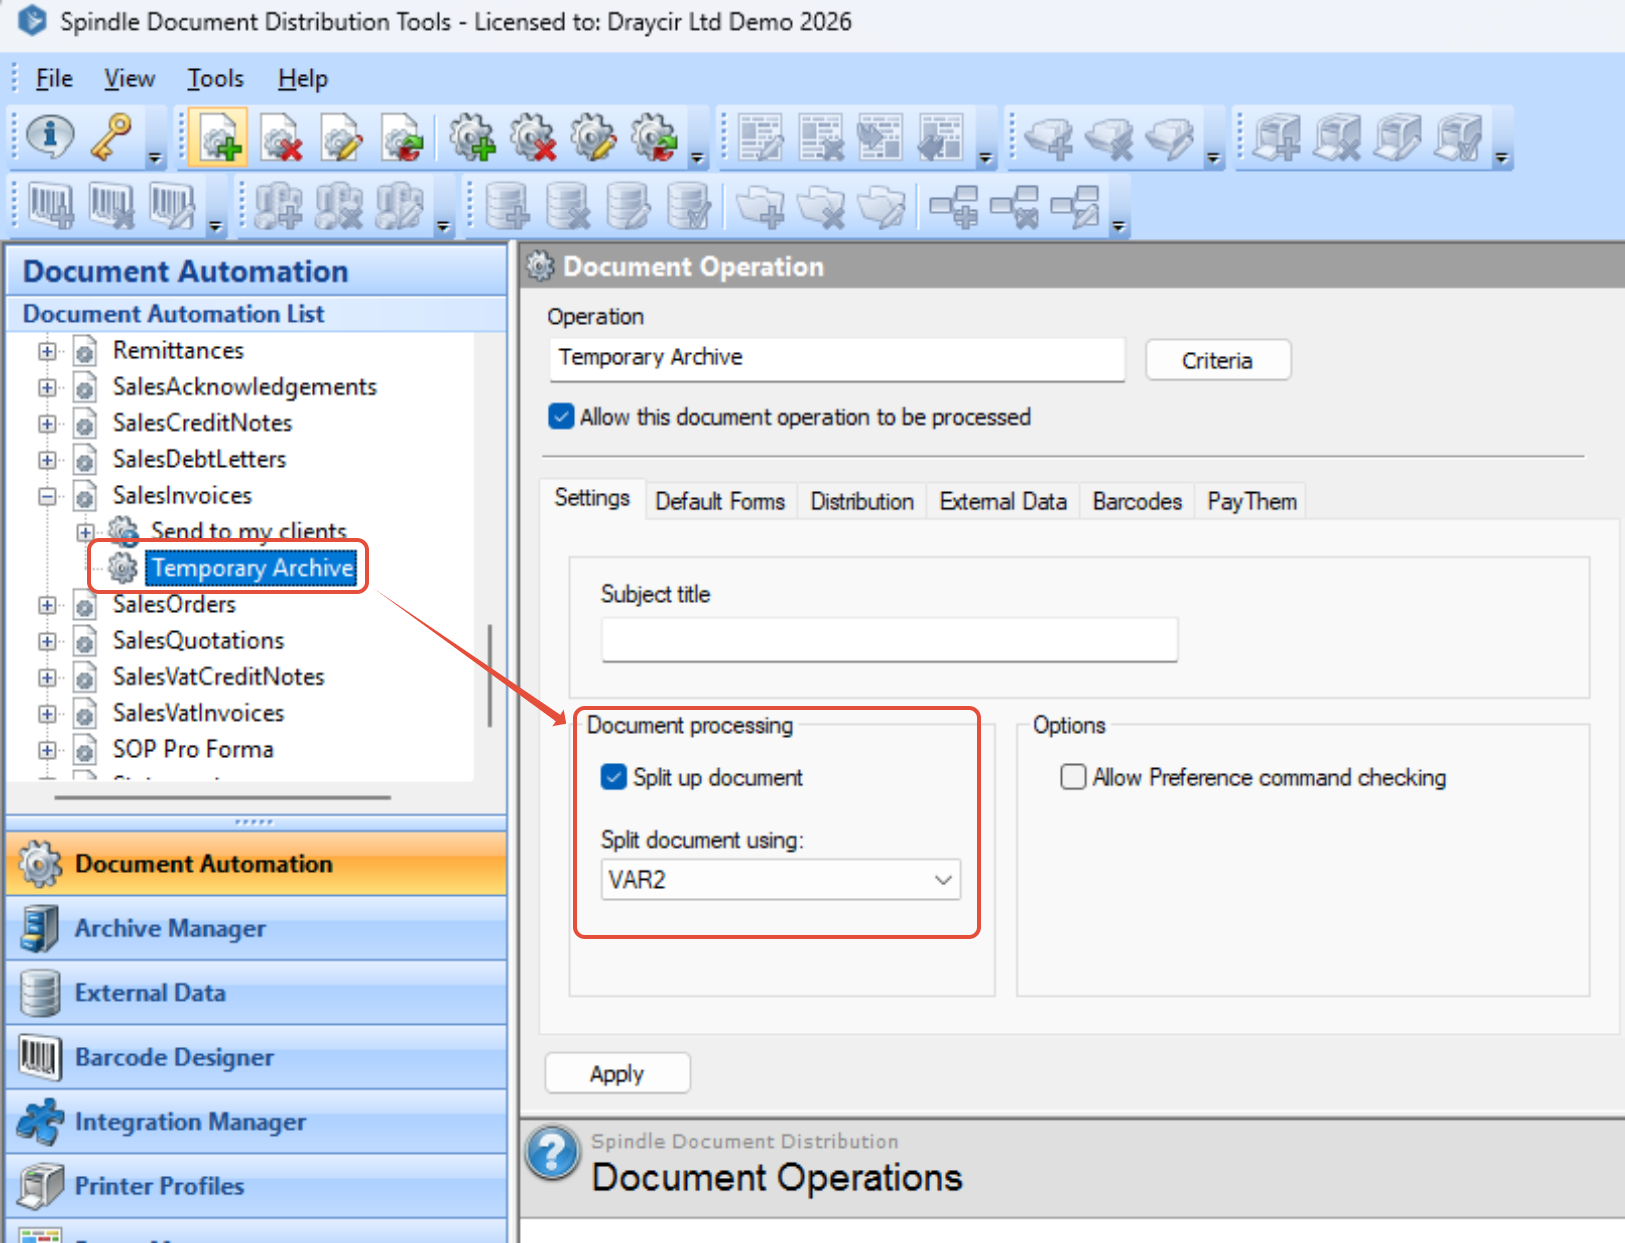Open the Barcode Designer panel
The width and height of the screenshot is (1625, 1243).
pos(256,1057)
